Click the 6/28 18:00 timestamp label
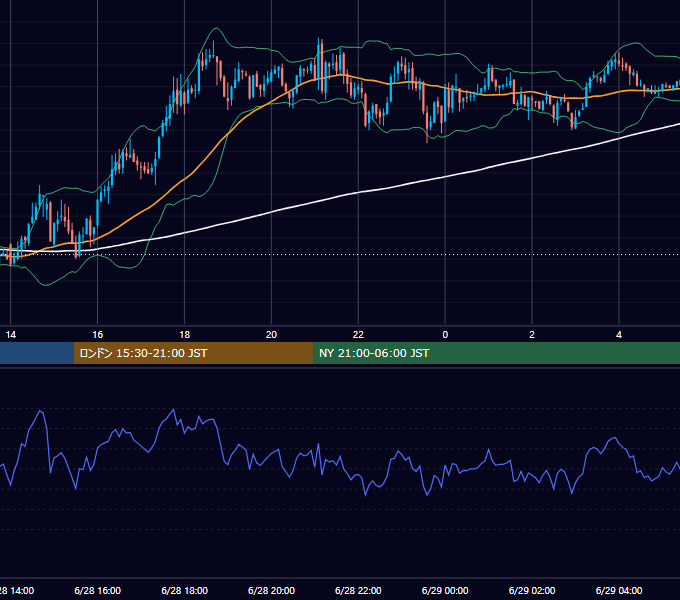The width and height of the screenshot is (680, 600). [185, 590]
